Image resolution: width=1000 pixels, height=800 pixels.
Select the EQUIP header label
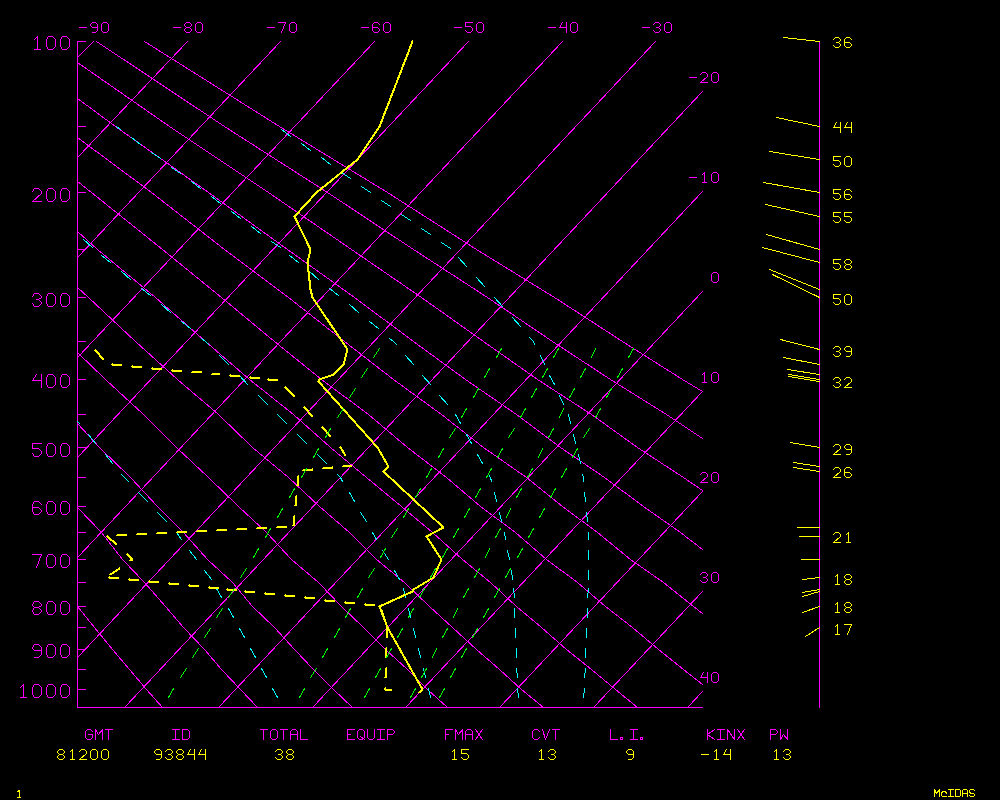(x=371, y=735)
